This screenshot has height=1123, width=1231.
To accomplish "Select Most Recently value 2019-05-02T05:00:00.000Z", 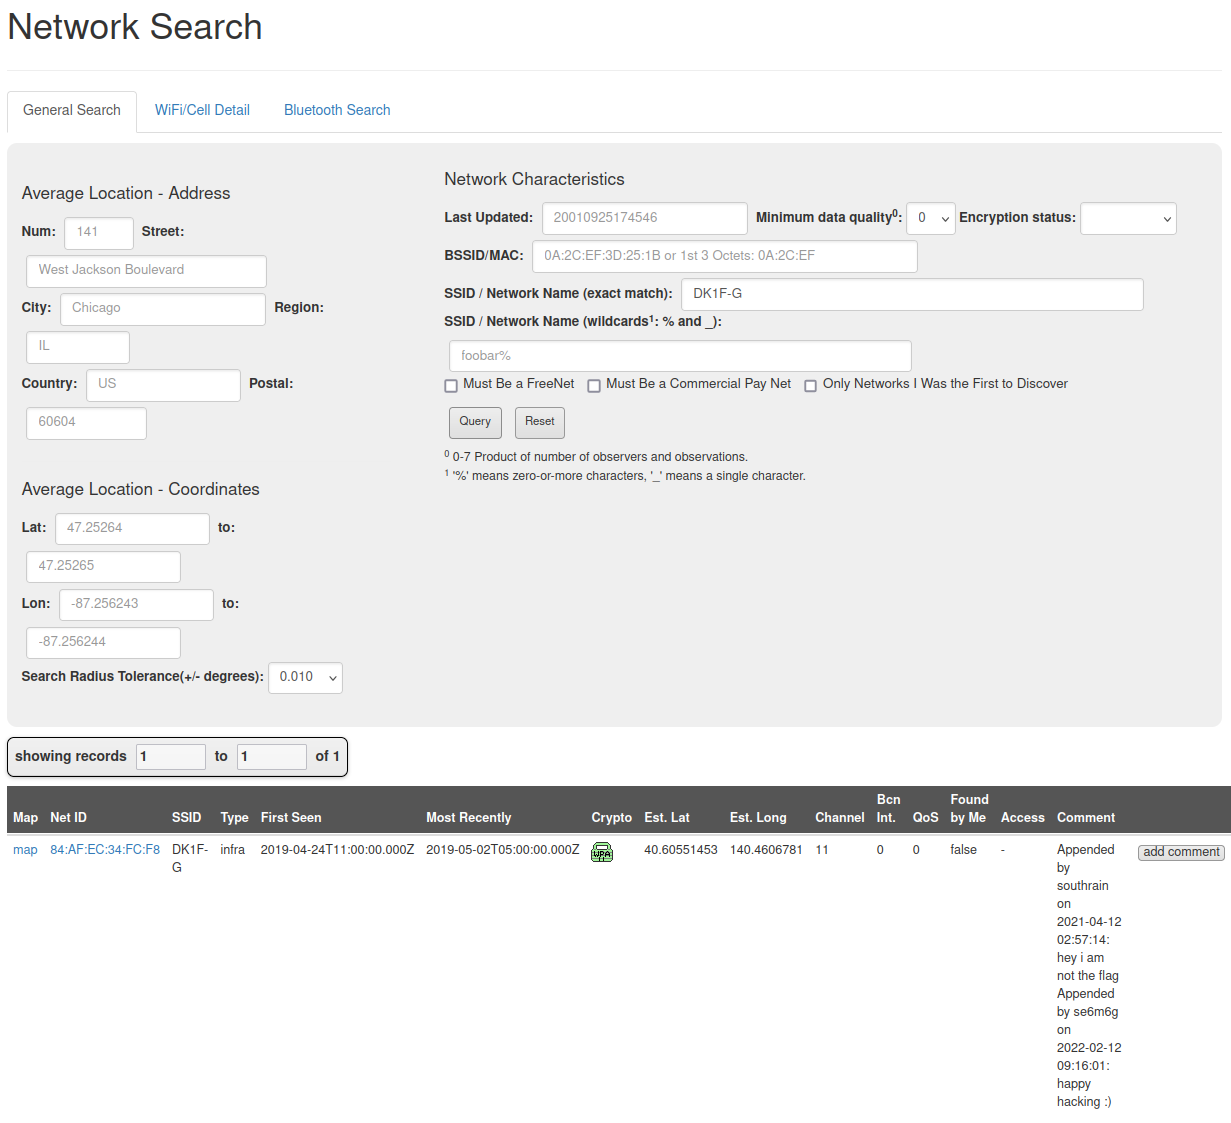I will pyautogui.click(x=503, y=850).
